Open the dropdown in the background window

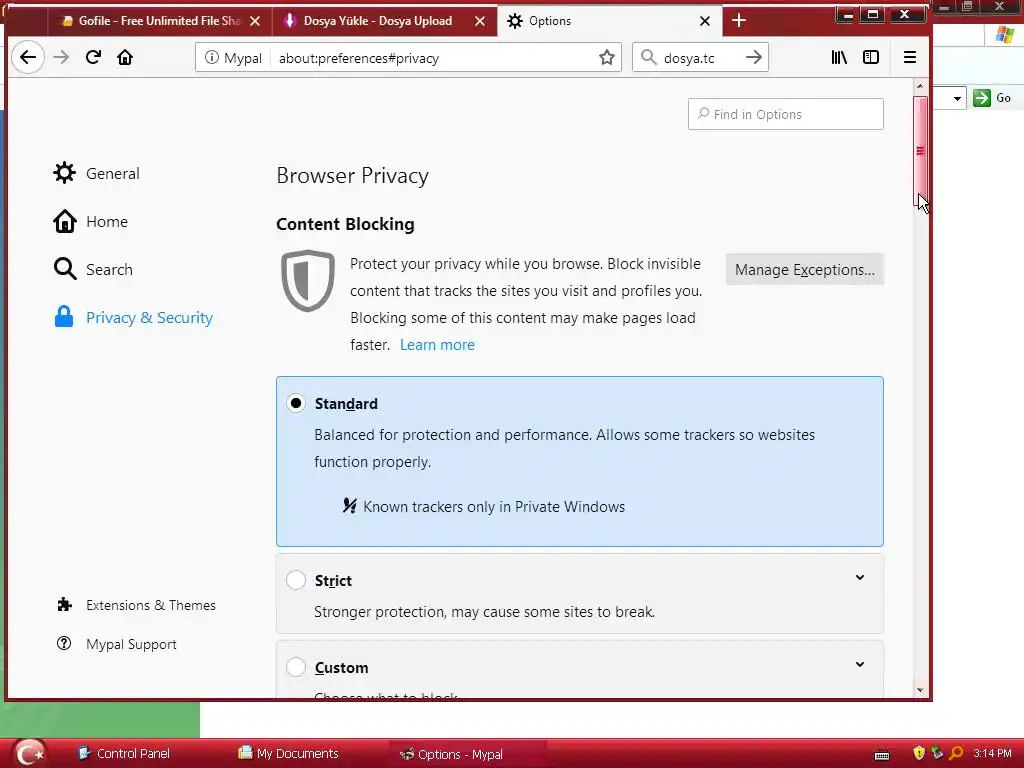[x=957, y=99]
